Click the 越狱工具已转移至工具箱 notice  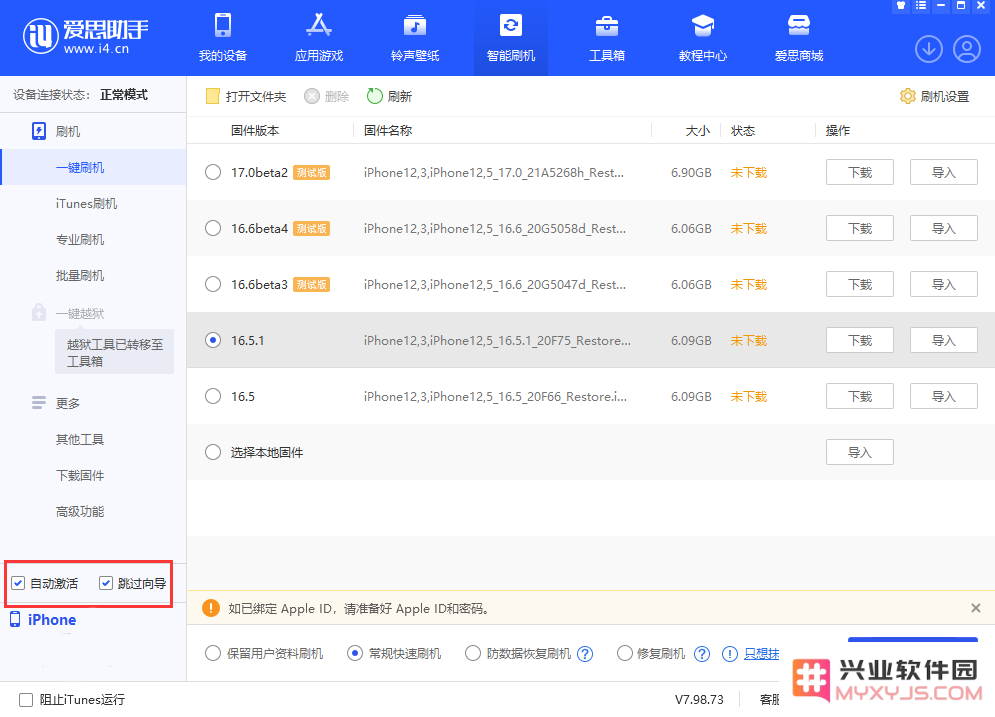point(114,352)
